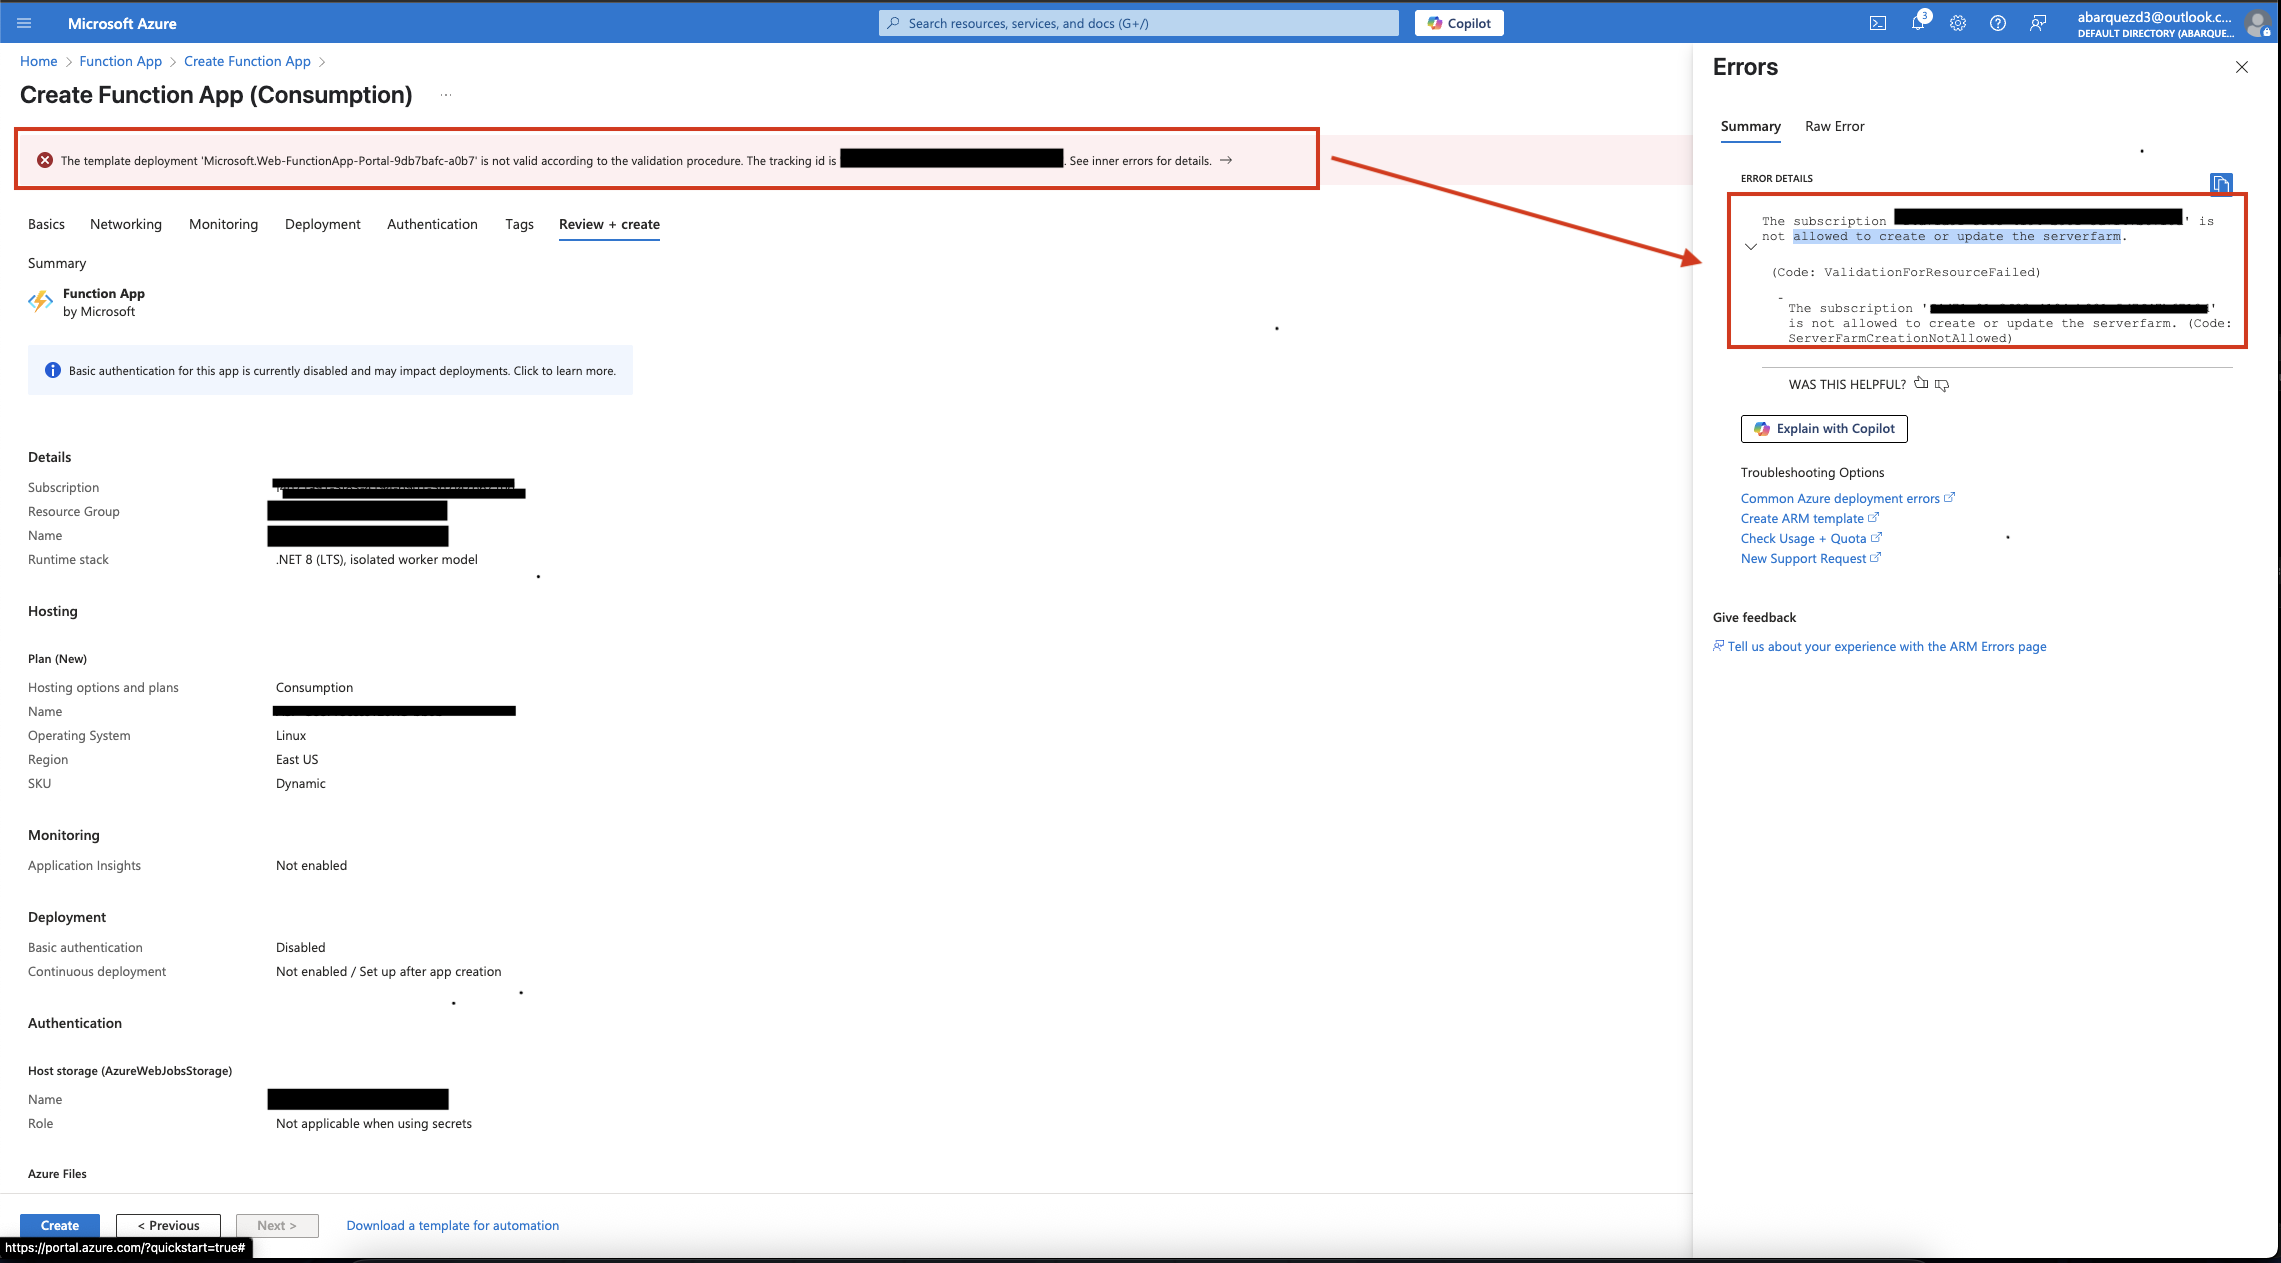Open Common Azure deployment errors link
This screenshot has height=1263, width=2281.
[x=1847, y=498]
